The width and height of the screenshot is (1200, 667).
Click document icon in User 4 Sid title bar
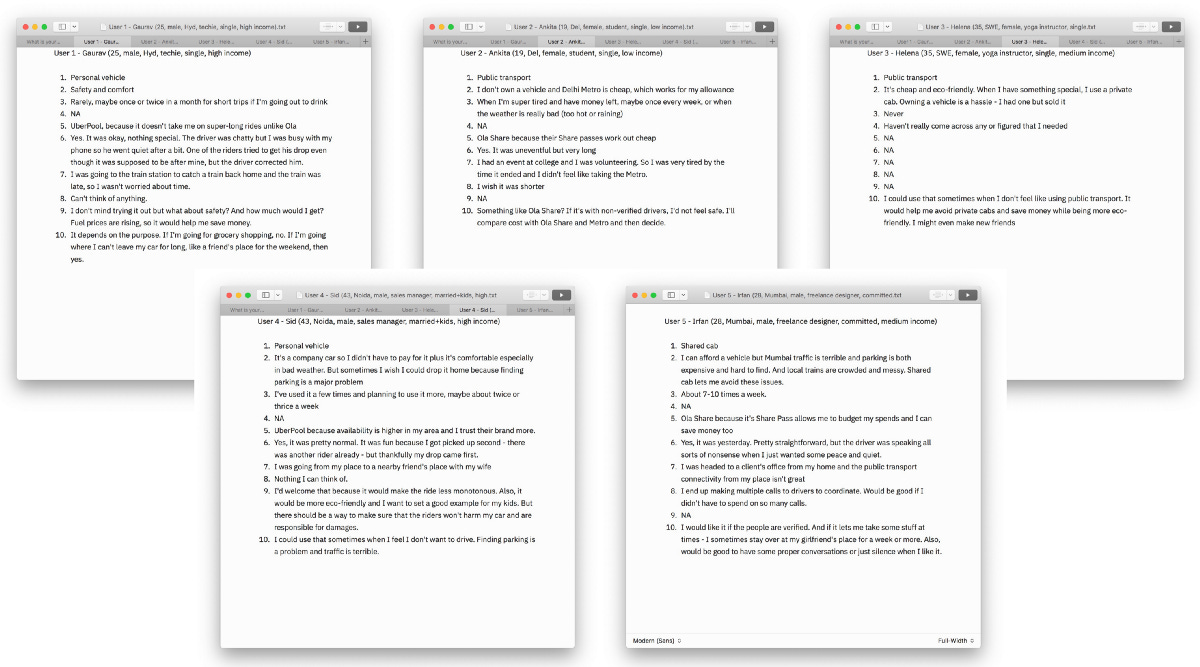click(x=298, y=295)
